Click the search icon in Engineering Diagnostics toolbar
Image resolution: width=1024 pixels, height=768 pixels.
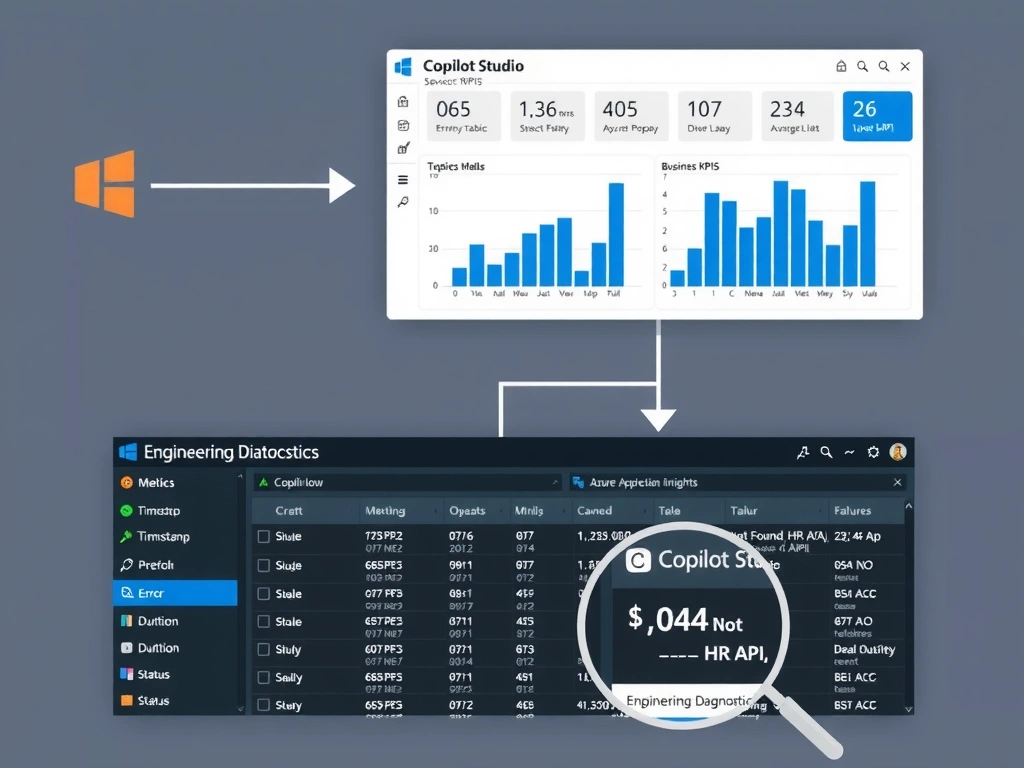click(x=826, y=452)
